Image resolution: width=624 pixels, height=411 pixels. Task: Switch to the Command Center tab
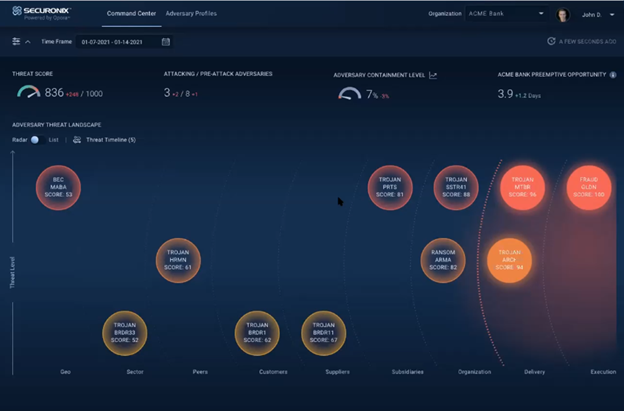click(129, 14)
